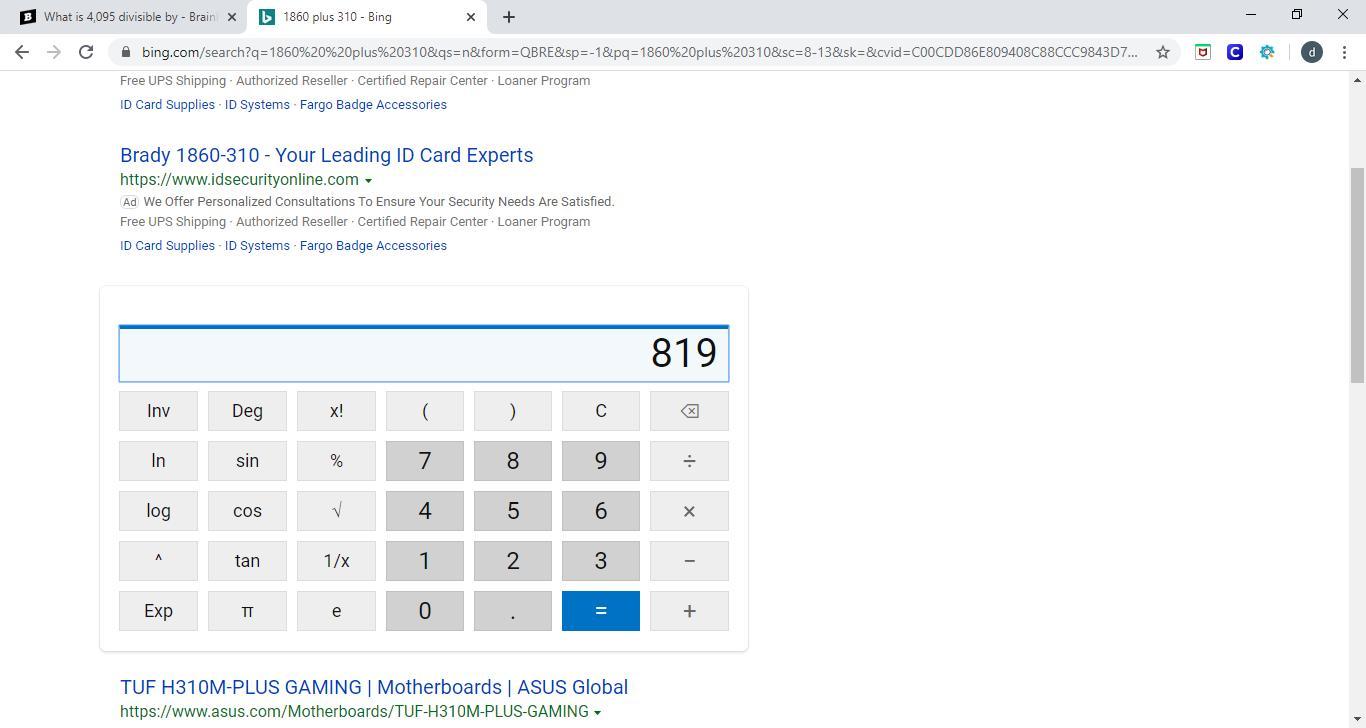Open top ad's Fargo Badge Accessories link
Screen dimensions: 1366x728
(x=373, y=104)
